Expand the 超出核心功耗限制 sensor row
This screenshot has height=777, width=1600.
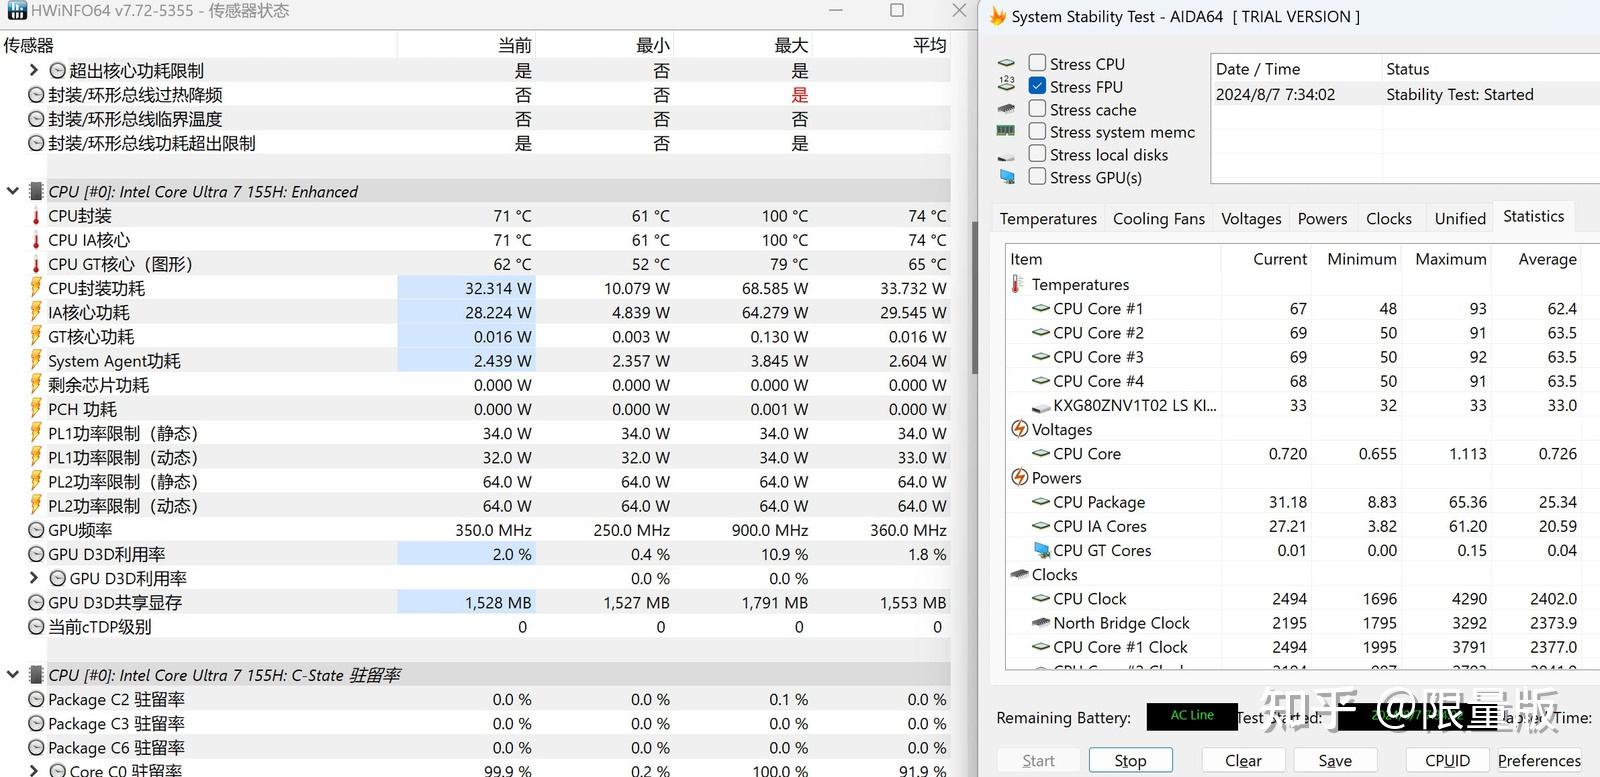pyautogui.click(x=34, y=70)
